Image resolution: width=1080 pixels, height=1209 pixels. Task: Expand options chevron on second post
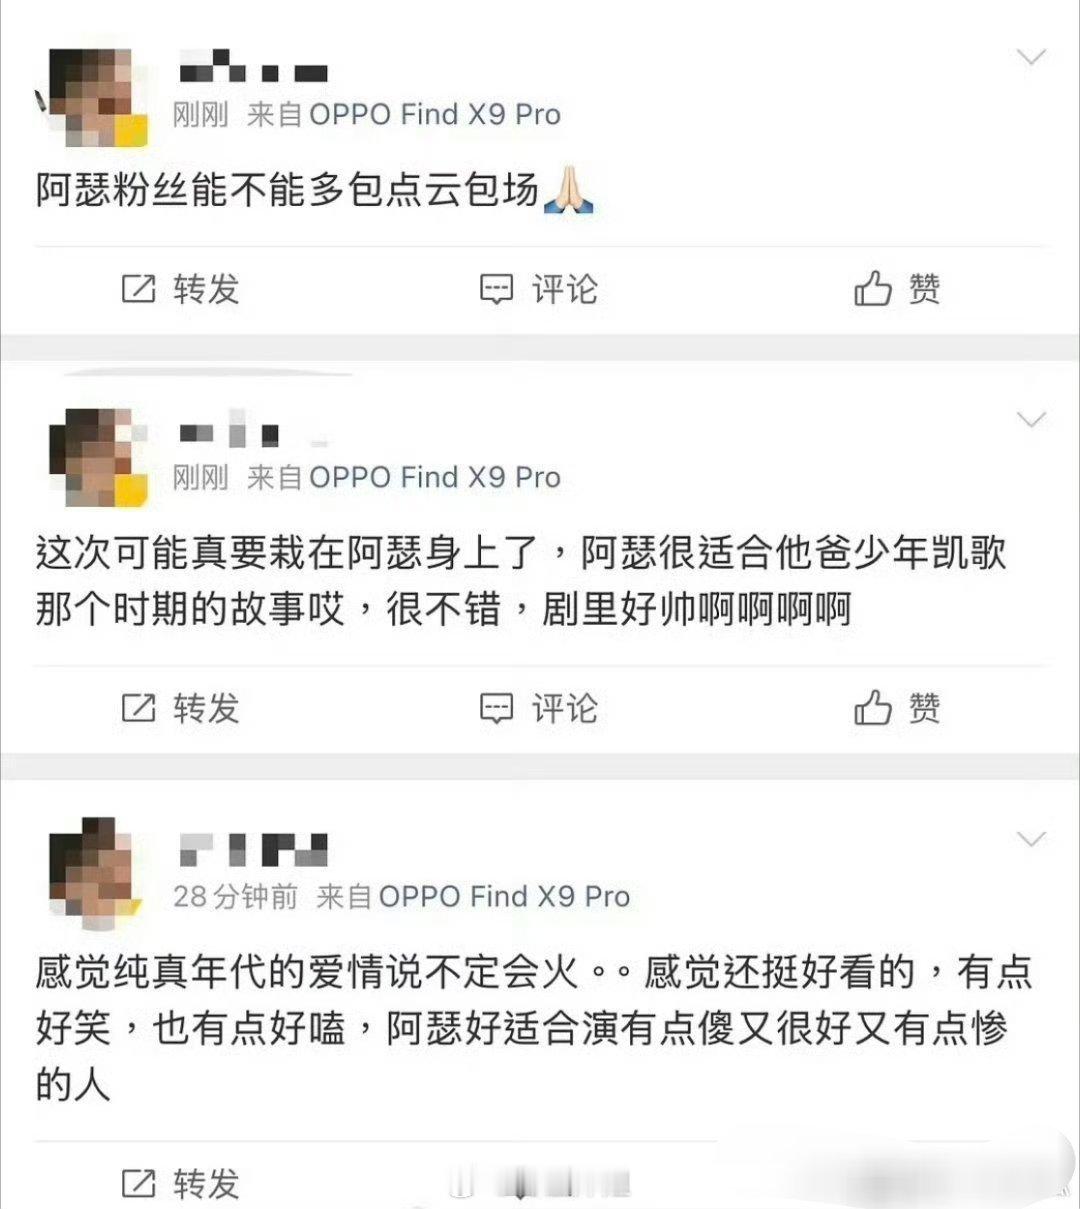[1031, 419]
